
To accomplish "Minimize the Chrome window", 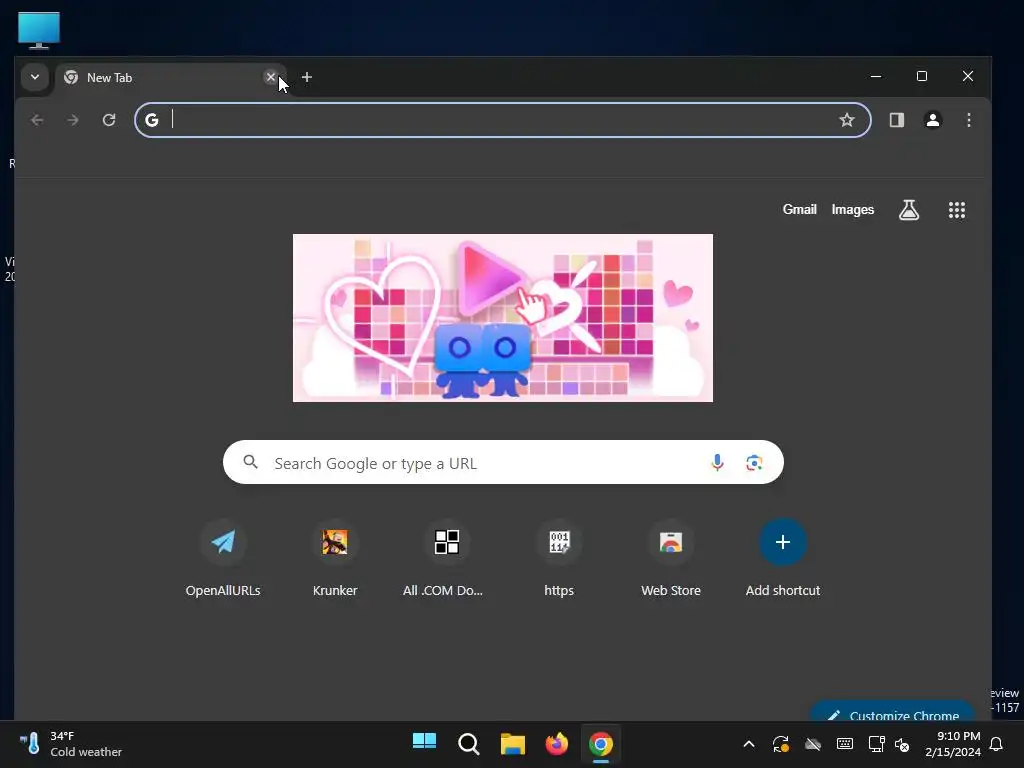I will [x=876, y=76].
